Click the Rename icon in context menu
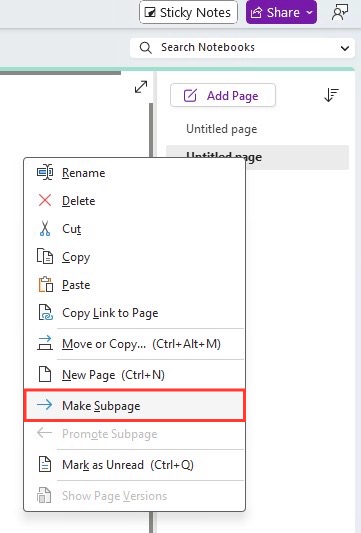361x533 pixels. (x=45, y=172)
